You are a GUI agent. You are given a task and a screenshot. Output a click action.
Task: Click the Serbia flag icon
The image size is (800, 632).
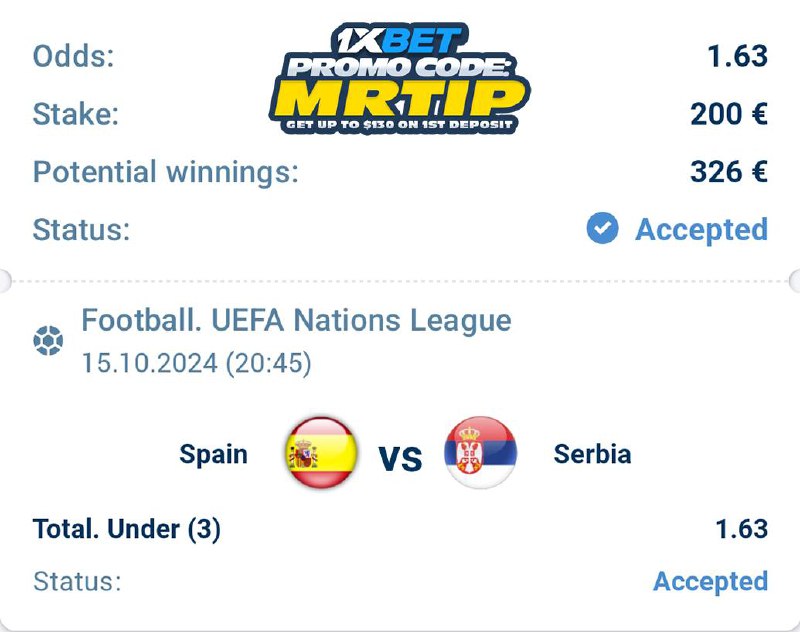tap(480, 453)
